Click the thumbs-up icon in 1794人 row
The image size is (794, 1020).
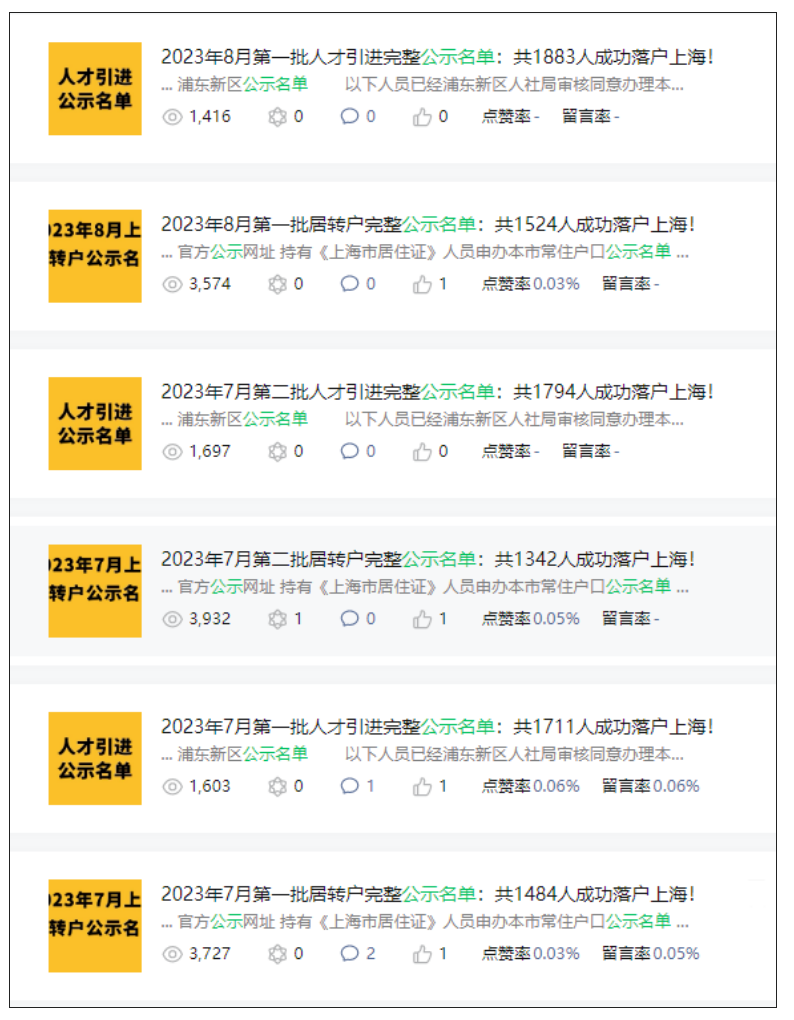(x=422, y=451)
